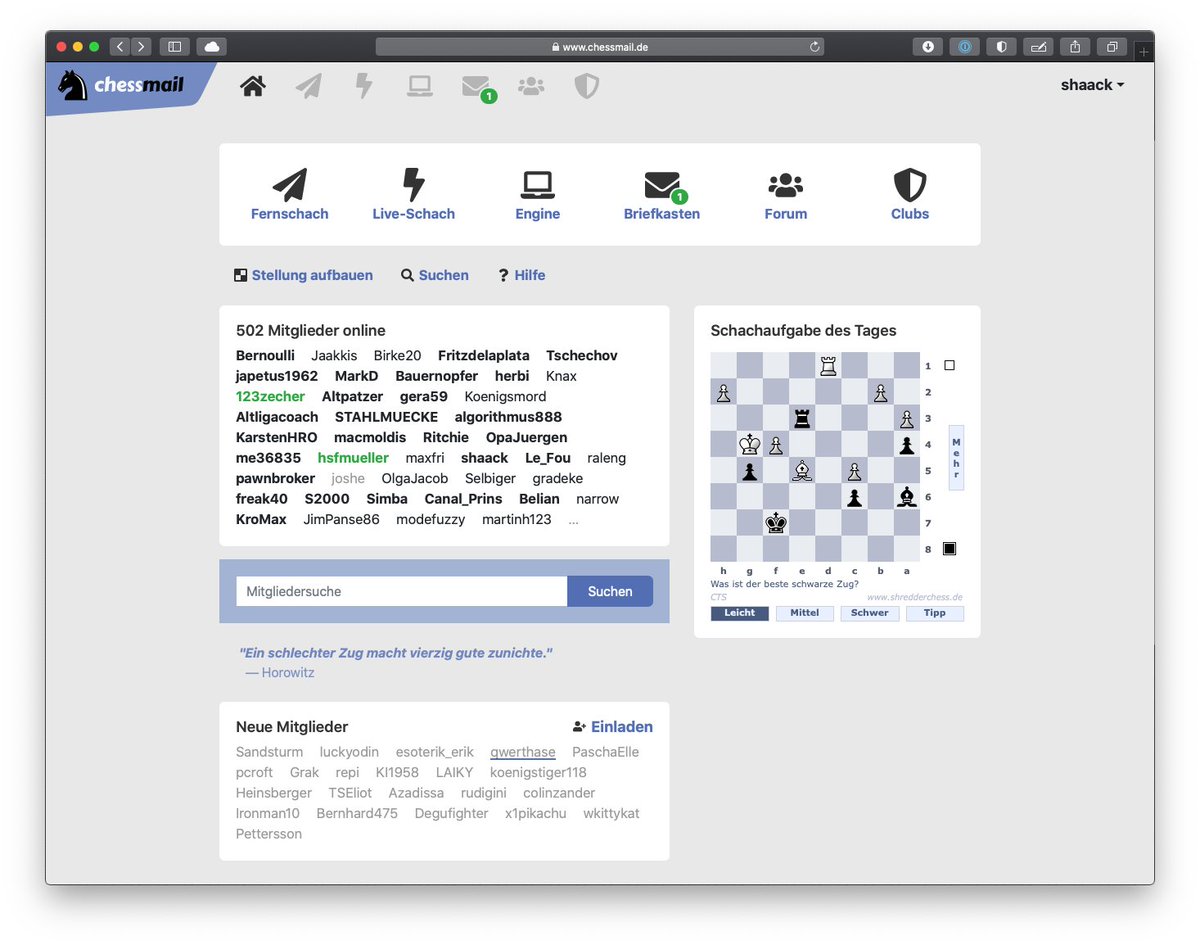The width and height of the screenshot is (1200, 945).
Task: Open the Clubs shield icon
Action: tap(908, 185)
